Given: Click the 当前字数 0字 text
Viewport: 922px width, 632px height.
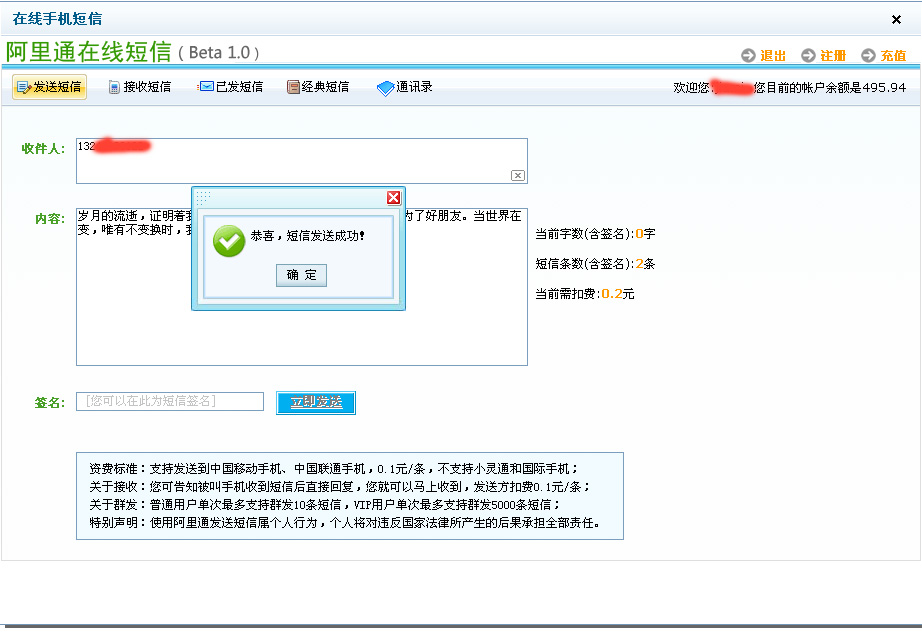Looking at the screenshot, I should pyautogui.click(x=595, y=234).
